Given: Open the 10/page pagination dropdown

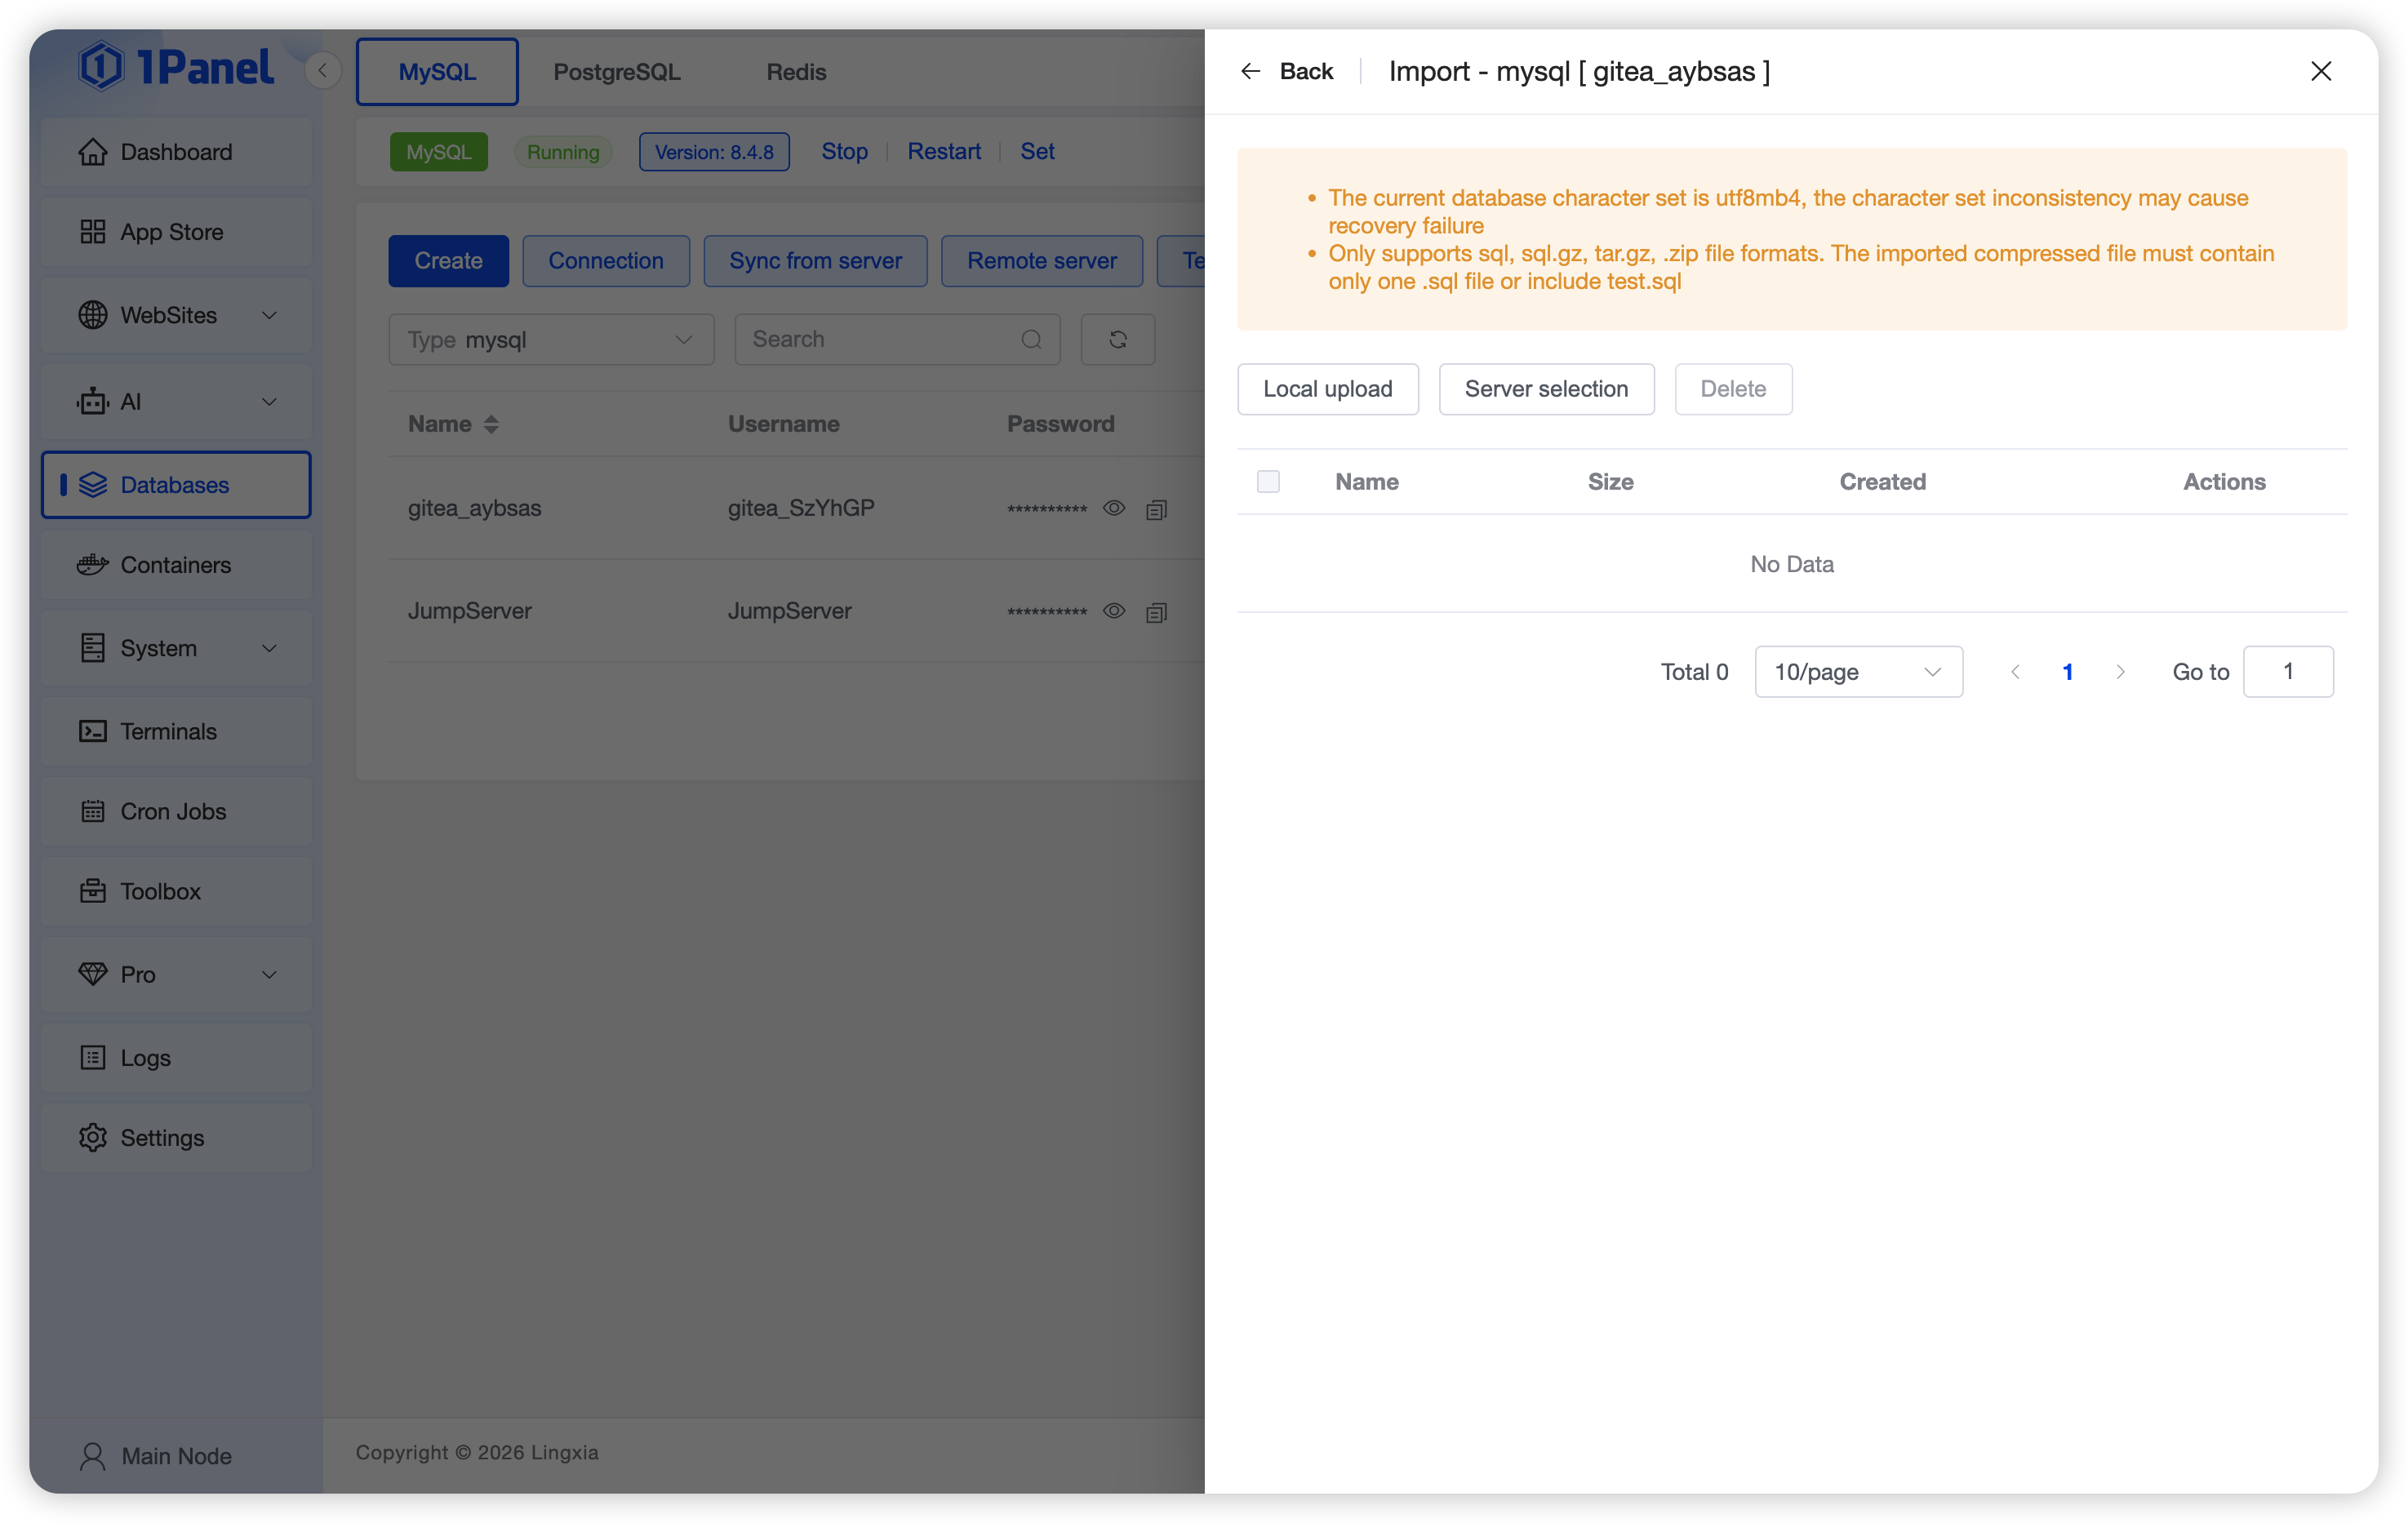Looking at the screenshot, I should 1858,672.
